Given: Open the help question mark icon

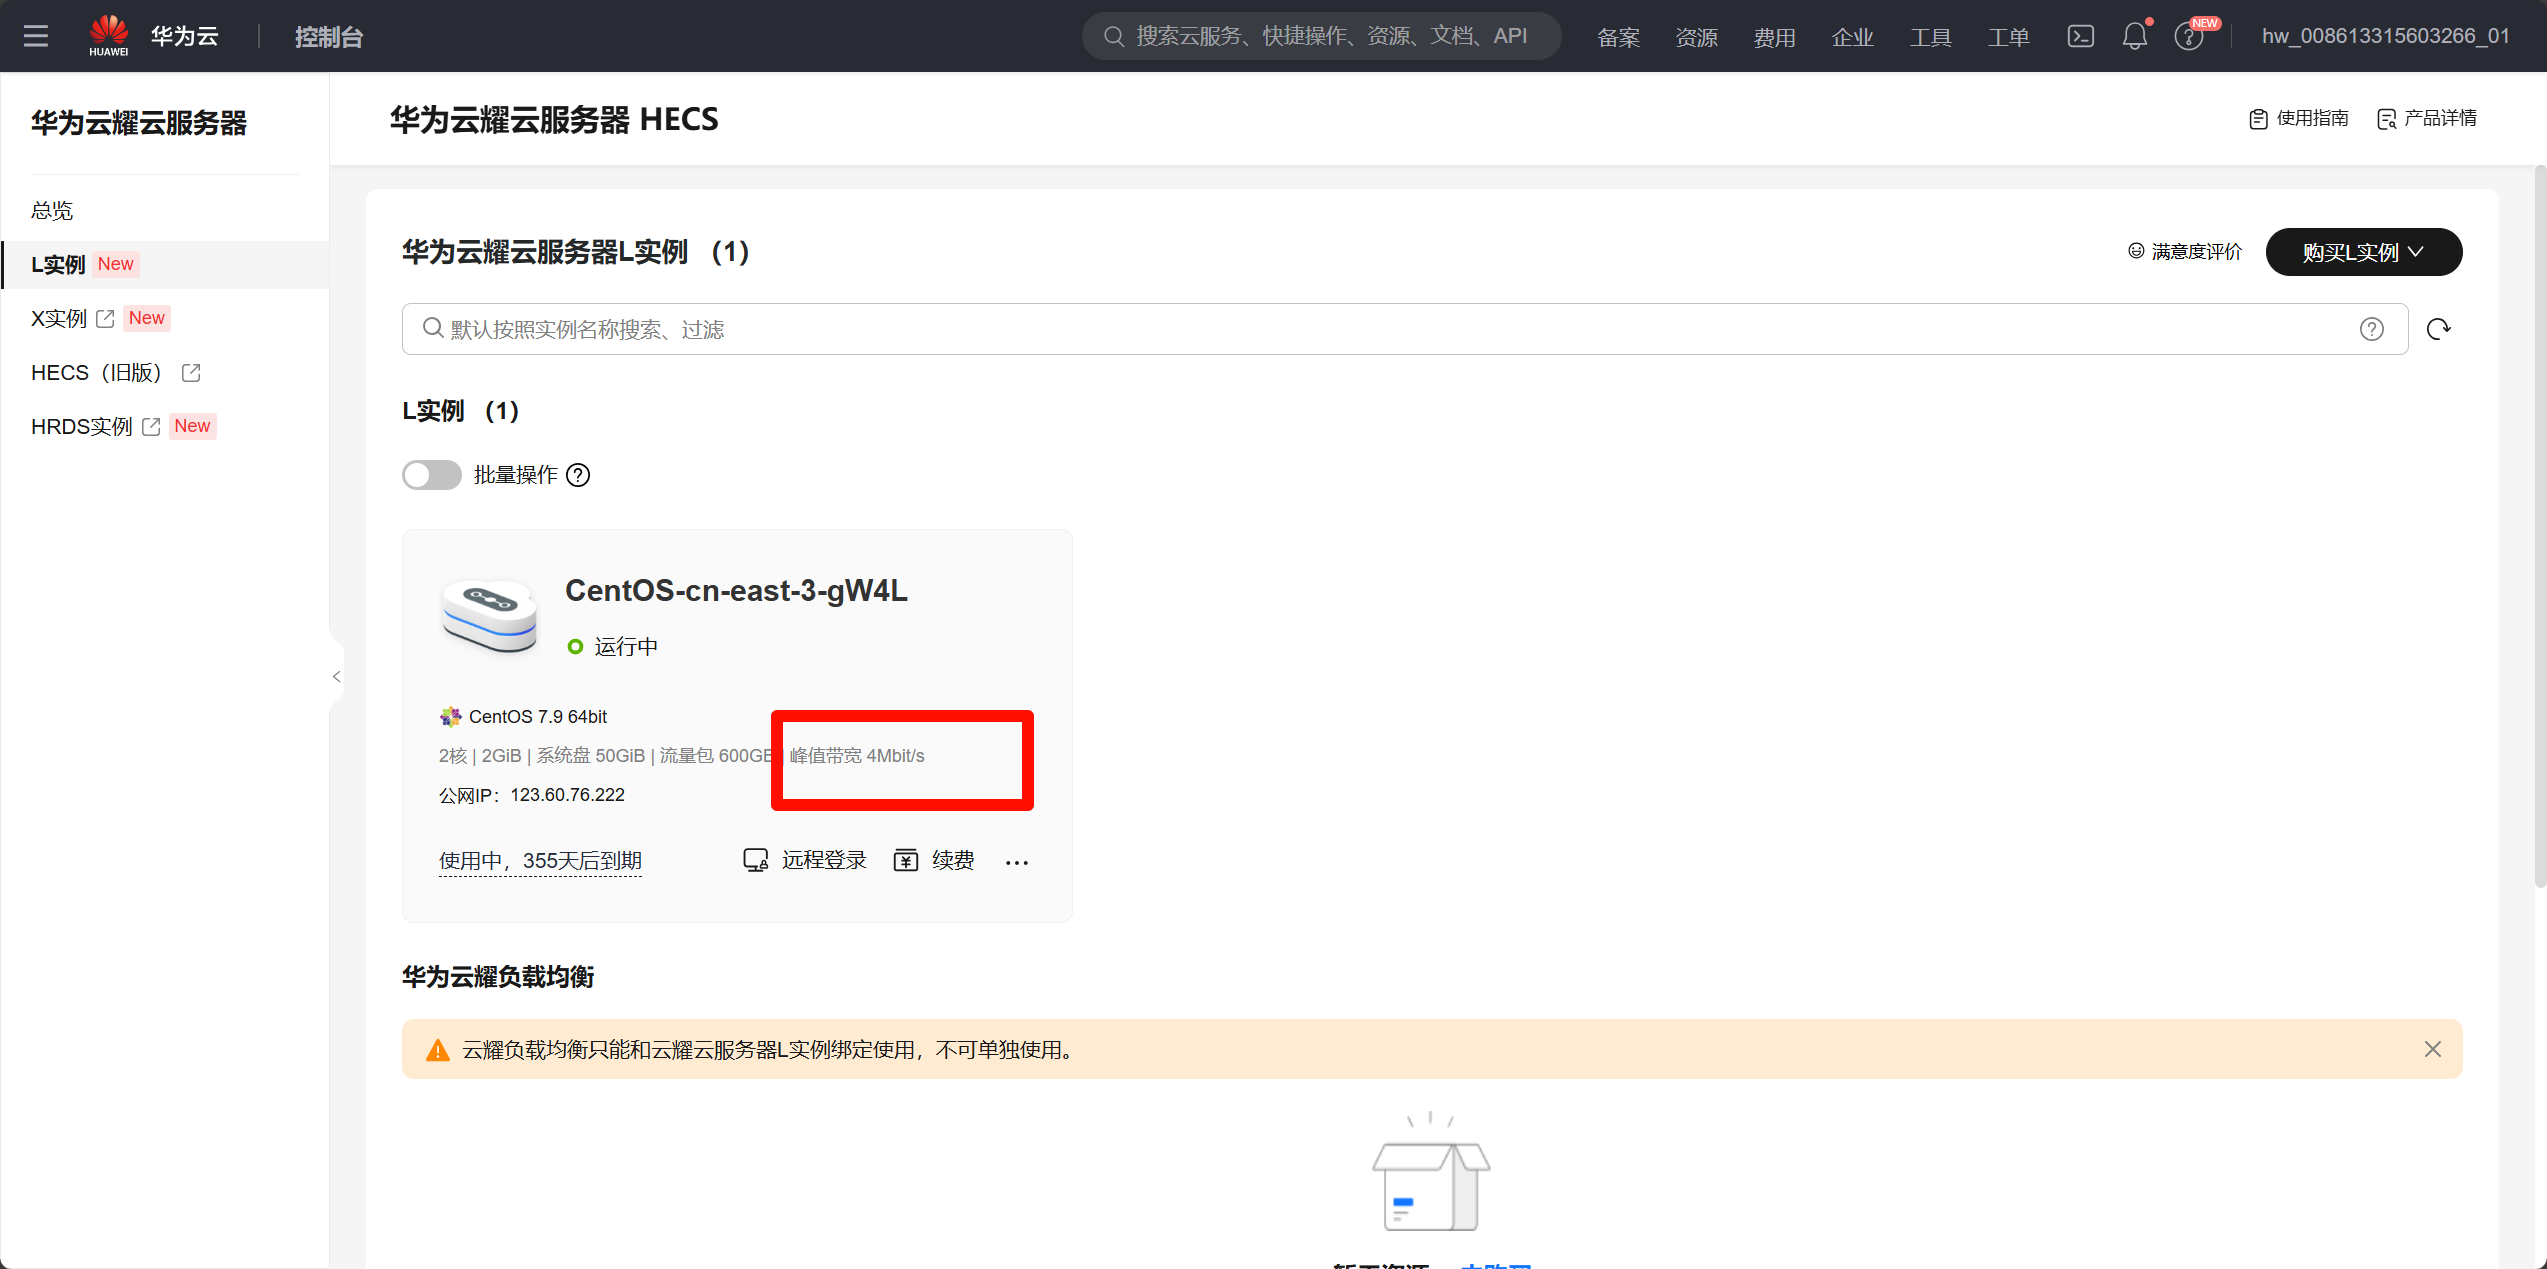Looking at the screenshot, I should pyautogui.click(x=2188, y=37).
